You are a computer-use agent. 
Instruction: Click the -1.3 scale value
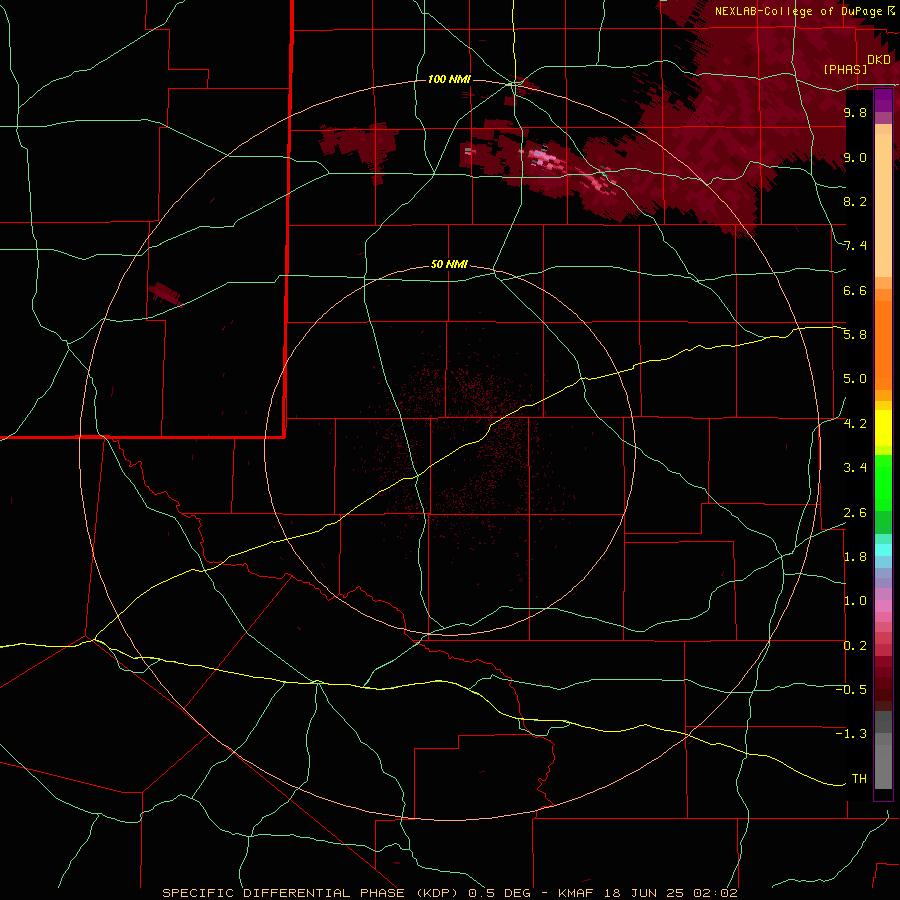click(x=851, y=734)
